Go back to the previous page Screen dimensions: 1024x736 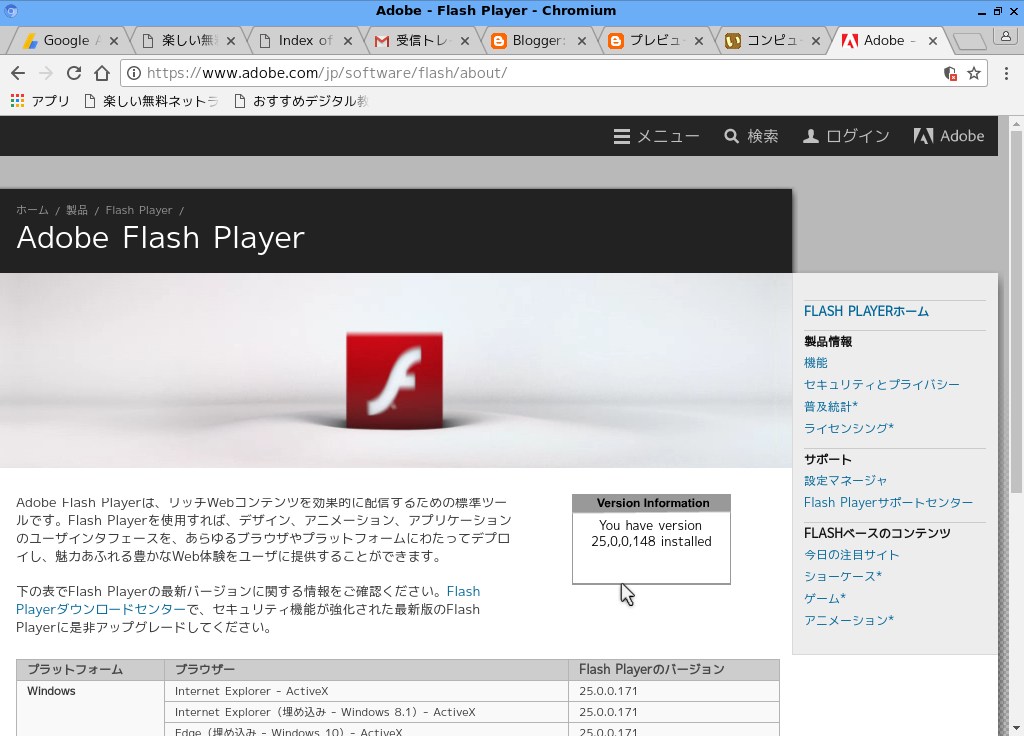[x=18, y=73]
